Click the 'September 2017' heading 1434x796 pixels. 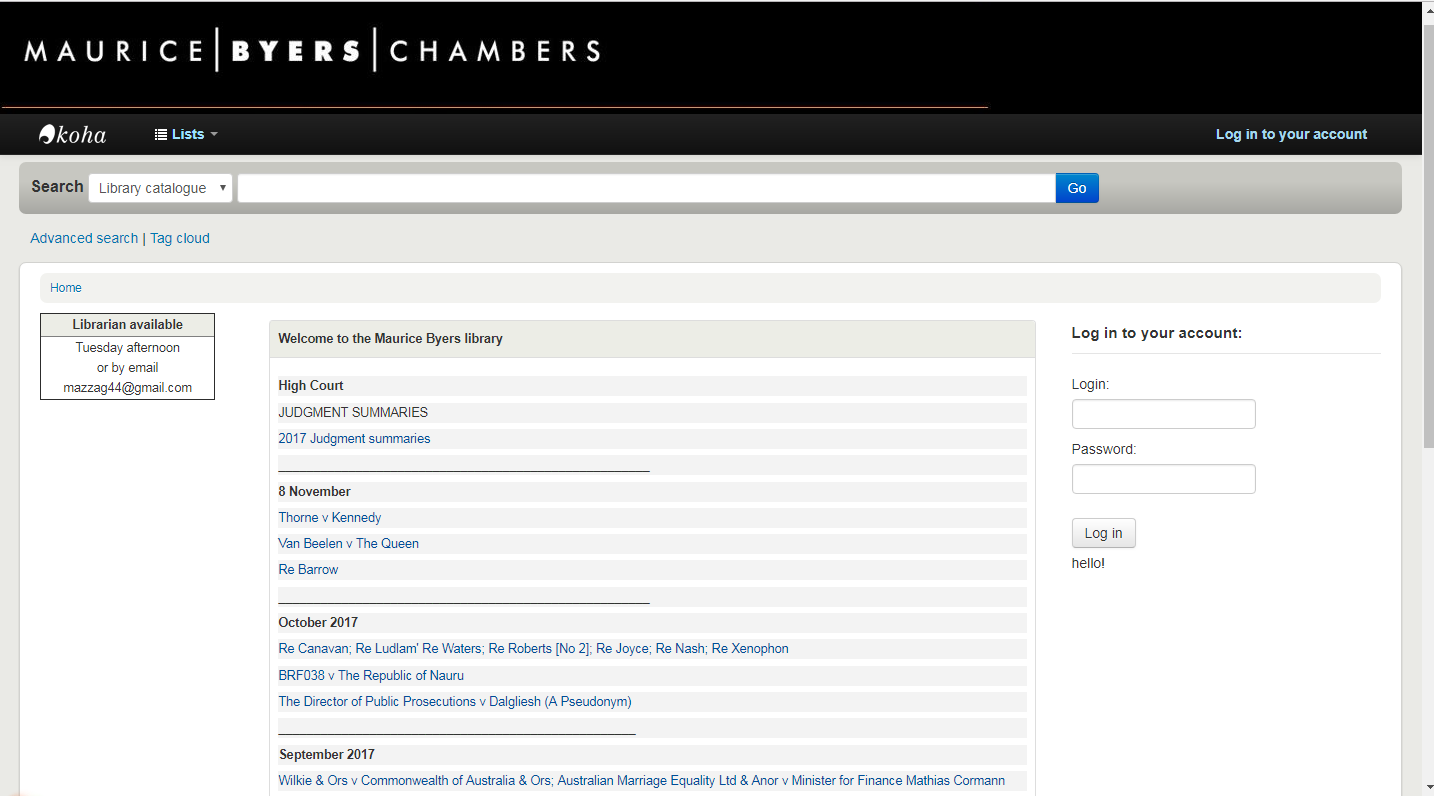(326, 754)
